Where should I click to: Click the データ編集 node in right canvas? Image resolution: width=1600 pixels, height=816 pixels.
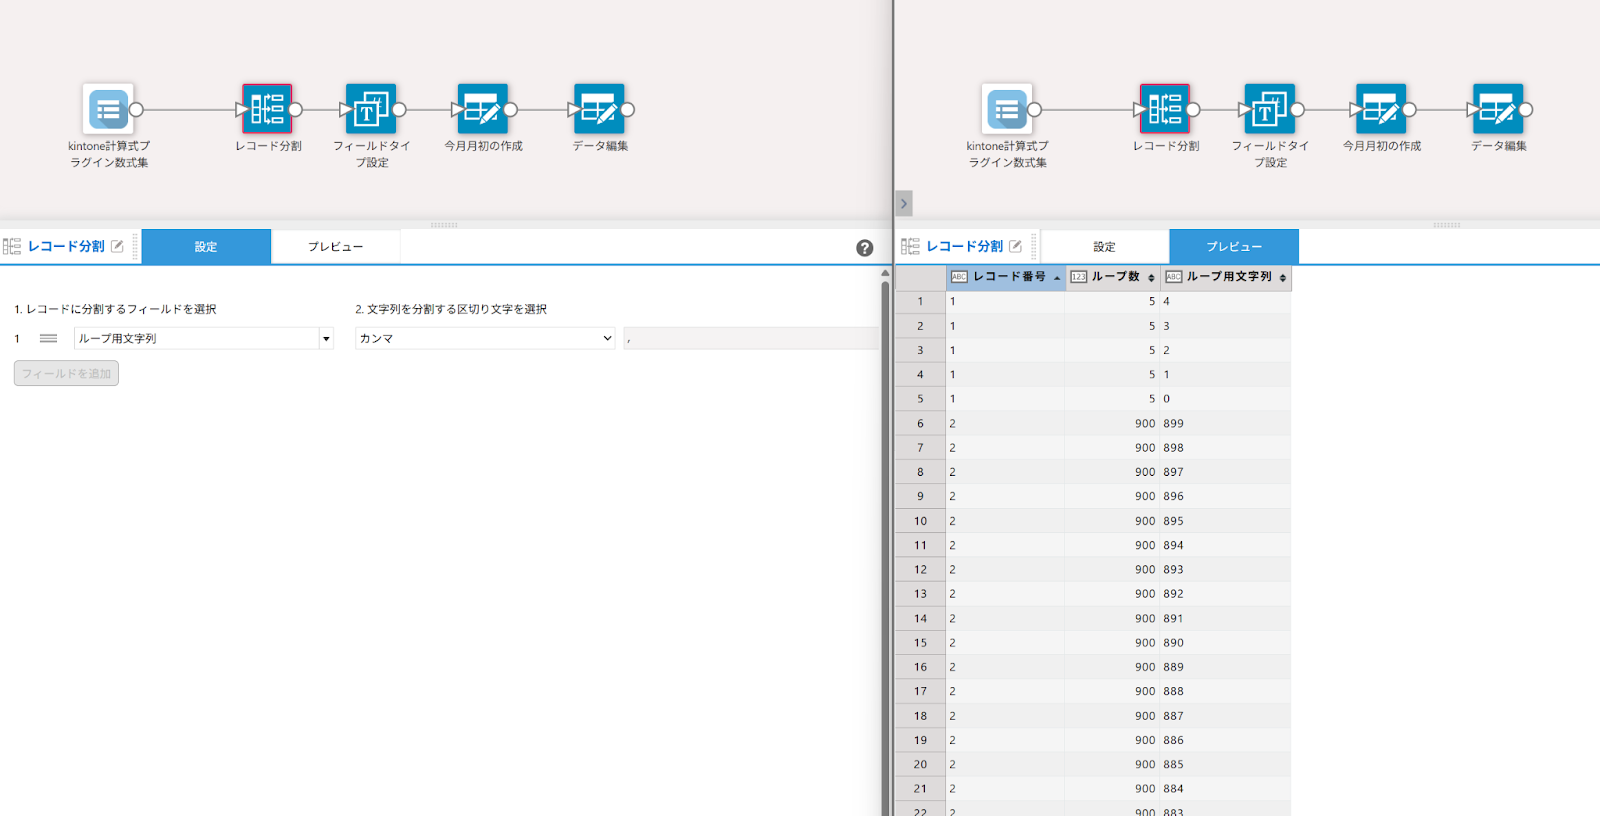click(x=1497, y=109)
